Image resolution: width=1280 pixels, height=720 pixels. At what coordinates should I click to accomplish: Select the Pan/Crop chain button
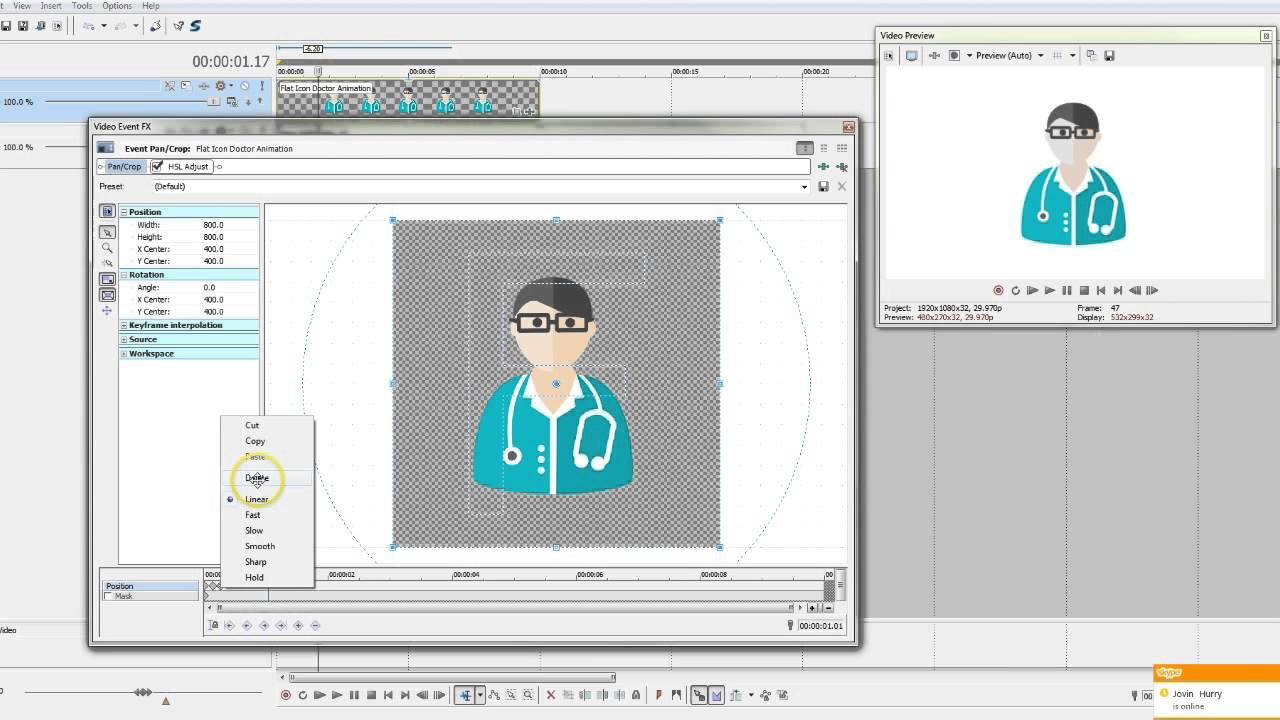point(124,167)
